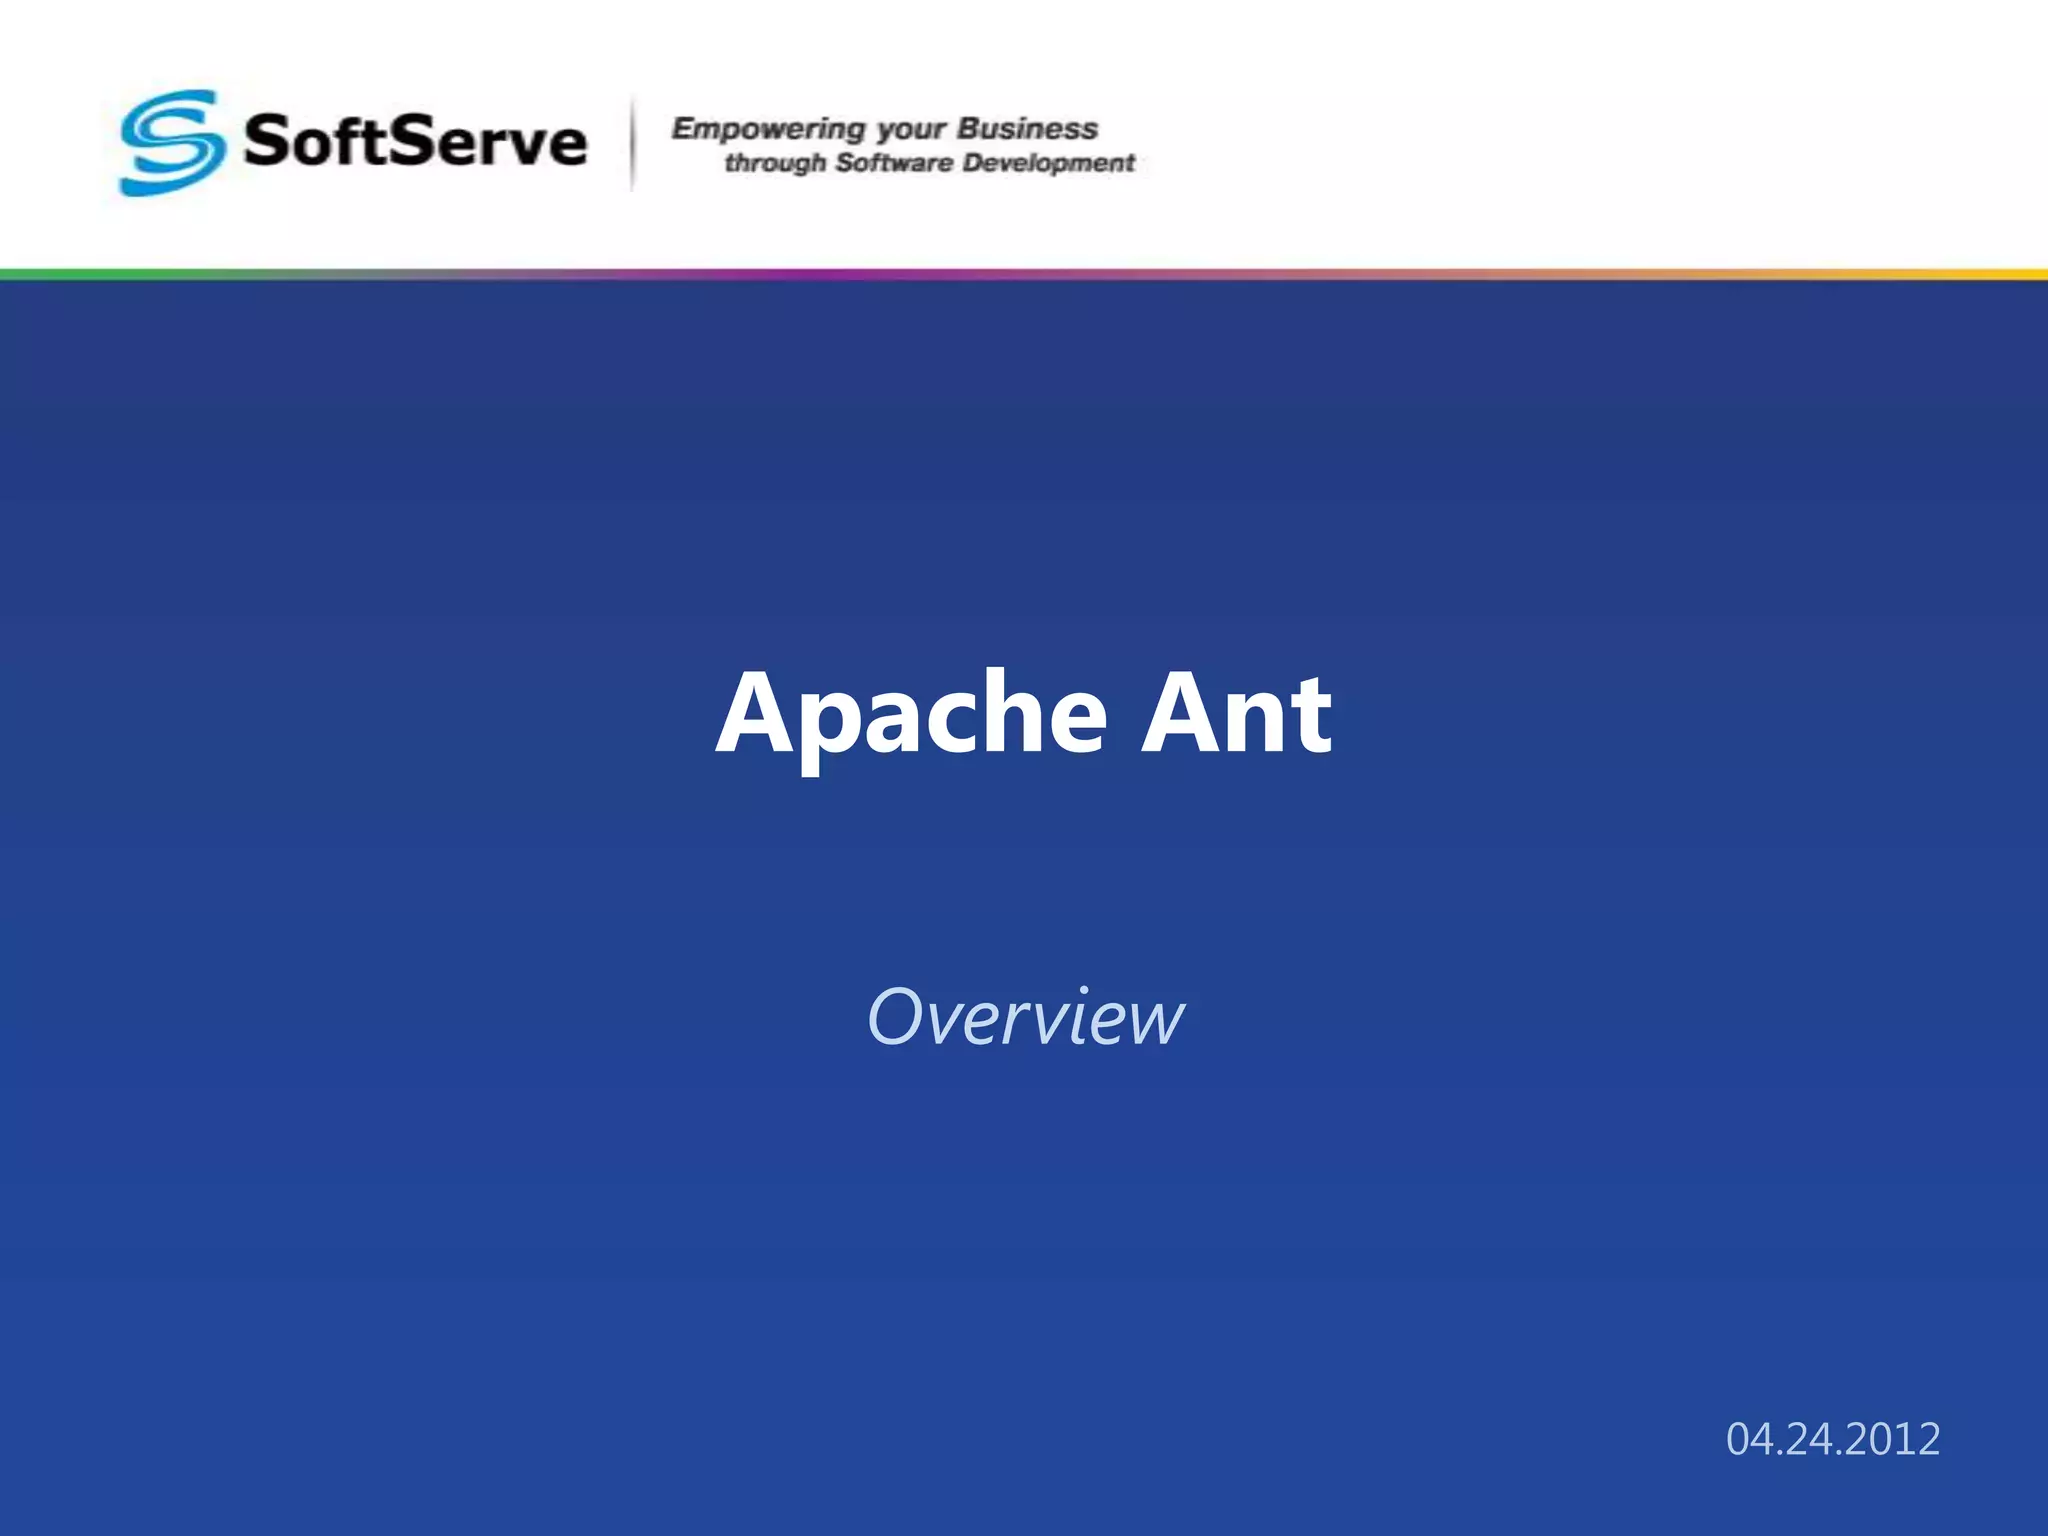Select the 'Empowering your Business' tagline line

884,129
